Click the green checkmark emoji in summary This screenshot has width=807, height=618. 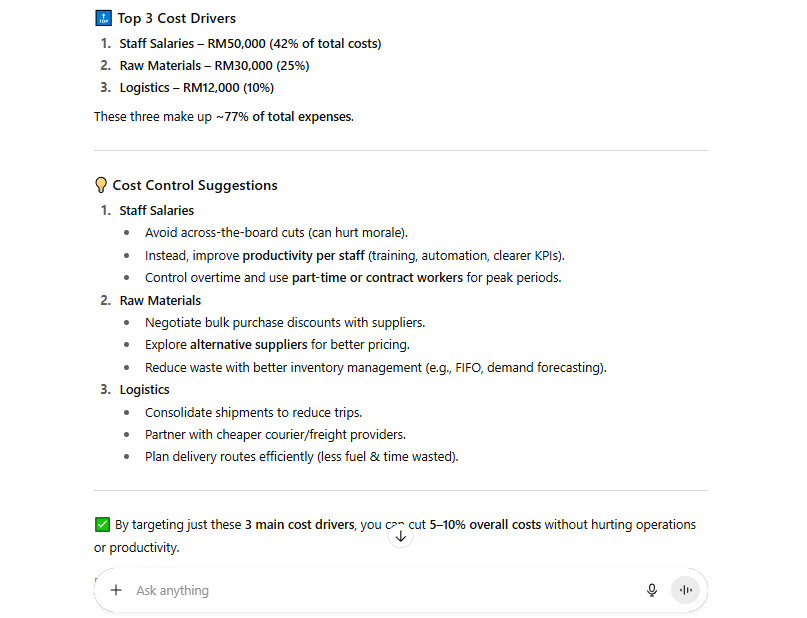pyautogui.click(x=102, y=524)
